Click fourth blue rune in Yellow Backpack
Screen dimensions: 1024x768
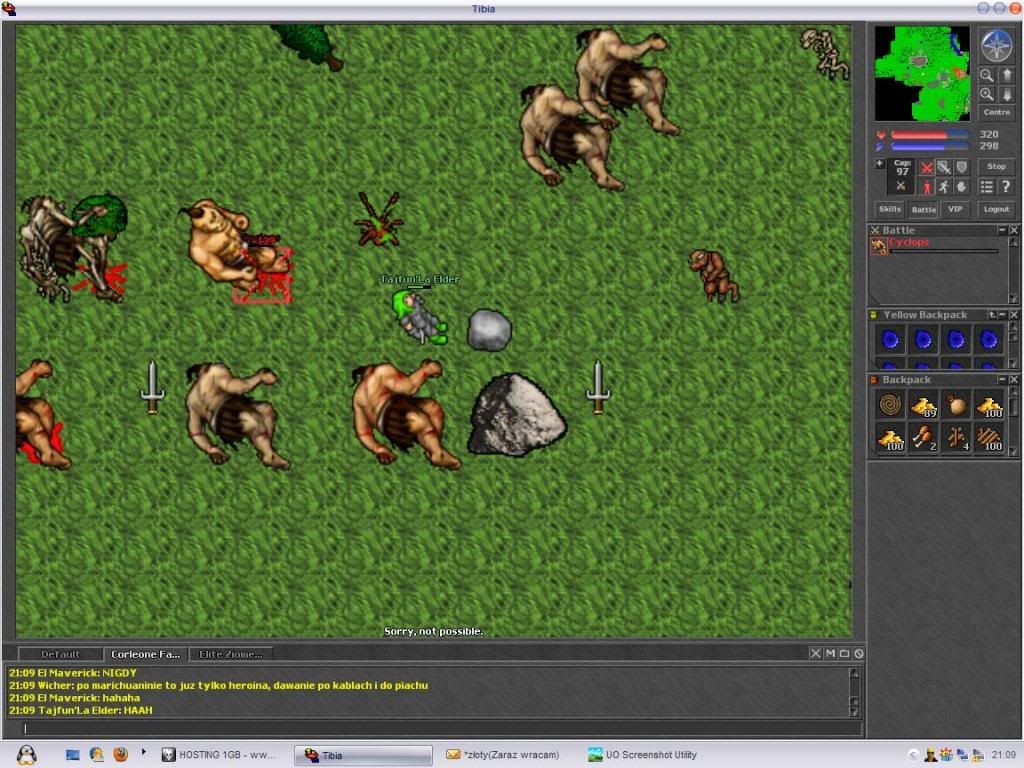tap(988, 340)
